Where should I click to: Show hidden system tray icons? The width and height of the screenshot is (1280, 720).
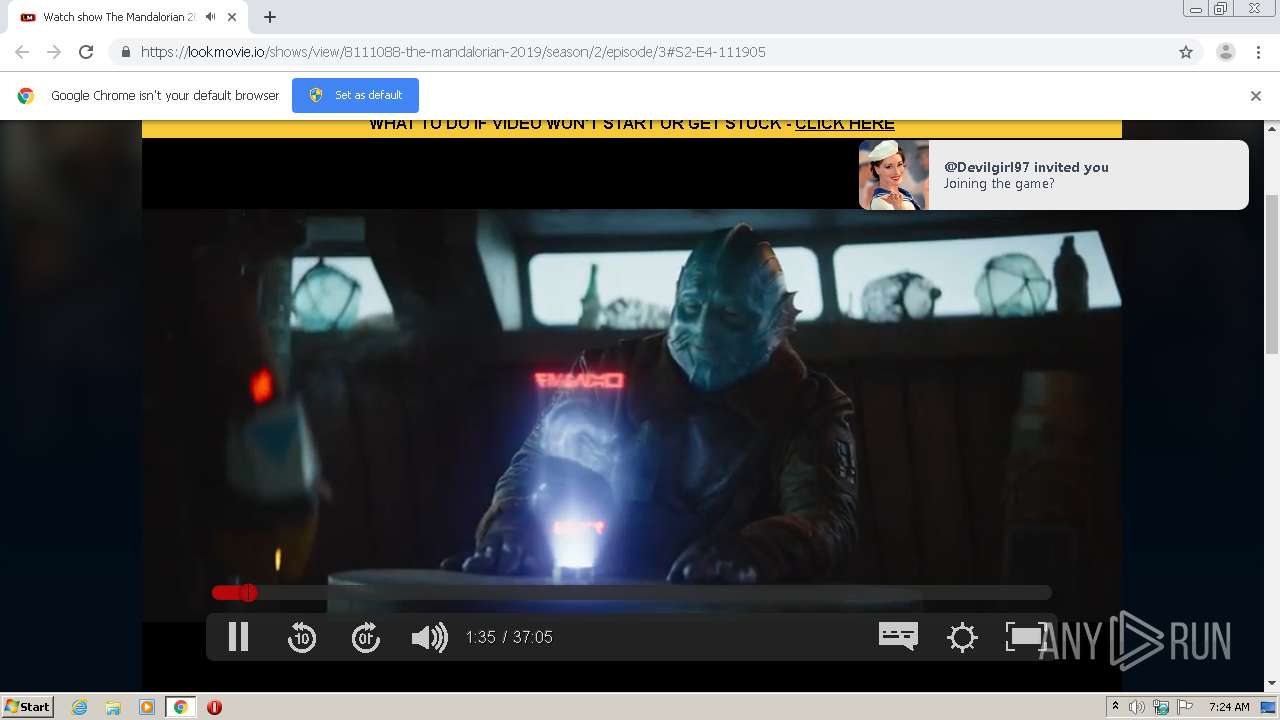pos(1115,707)
